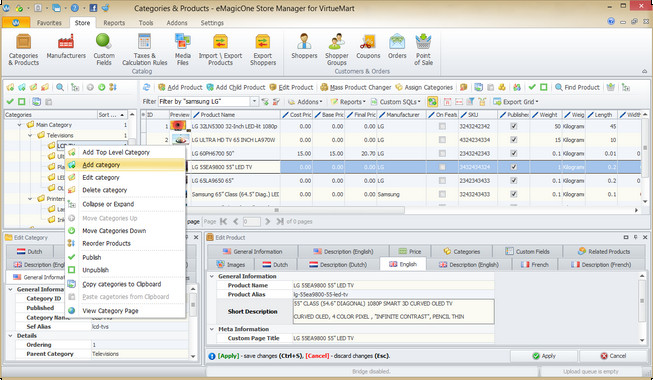
Task: Open Coupons section
Action: pos(368,46)
